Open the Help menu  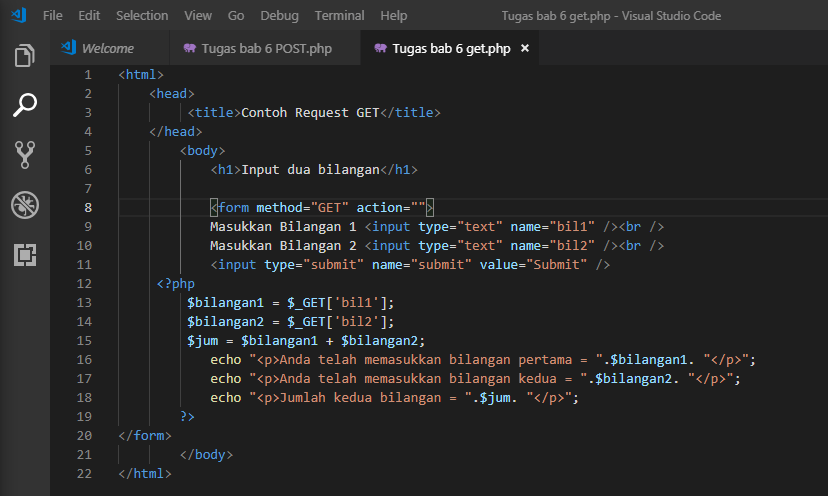[x=393, y=16]
